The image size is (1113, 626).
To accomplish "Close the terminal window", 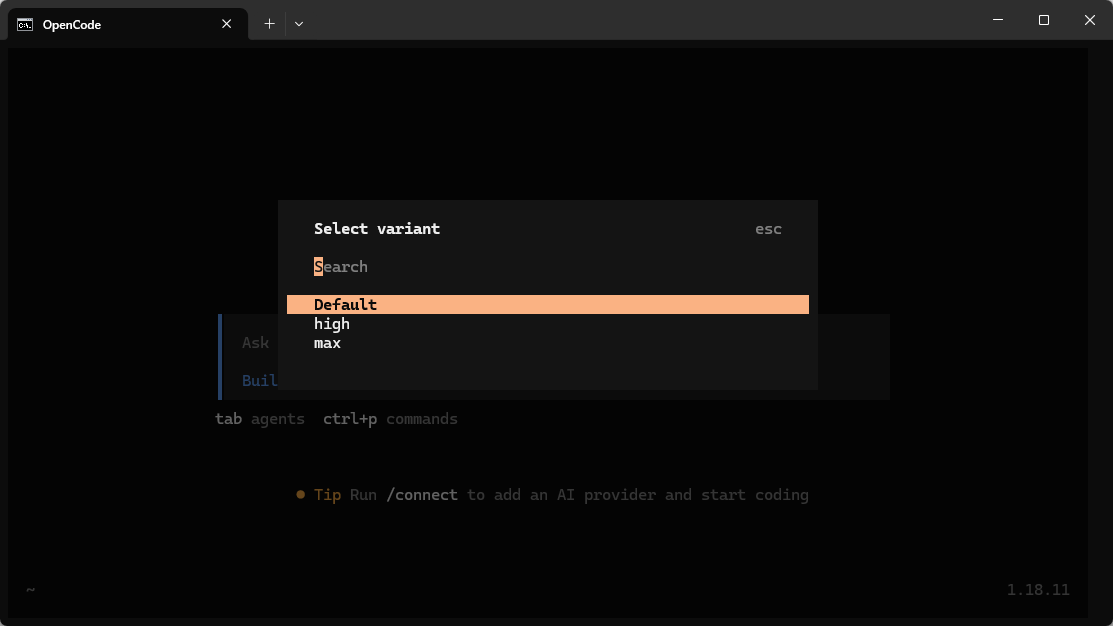I will point(1090,20).
